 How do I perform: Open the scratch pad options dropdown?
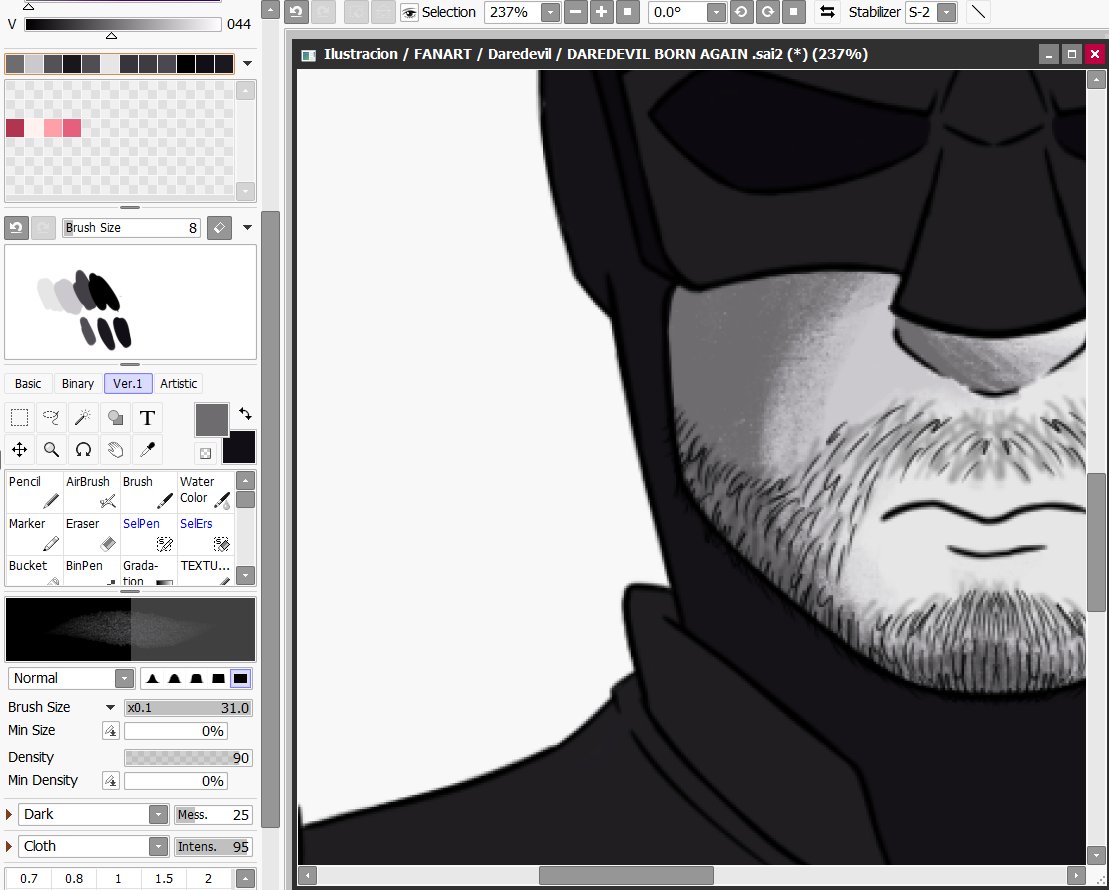[x=248, y=228]
